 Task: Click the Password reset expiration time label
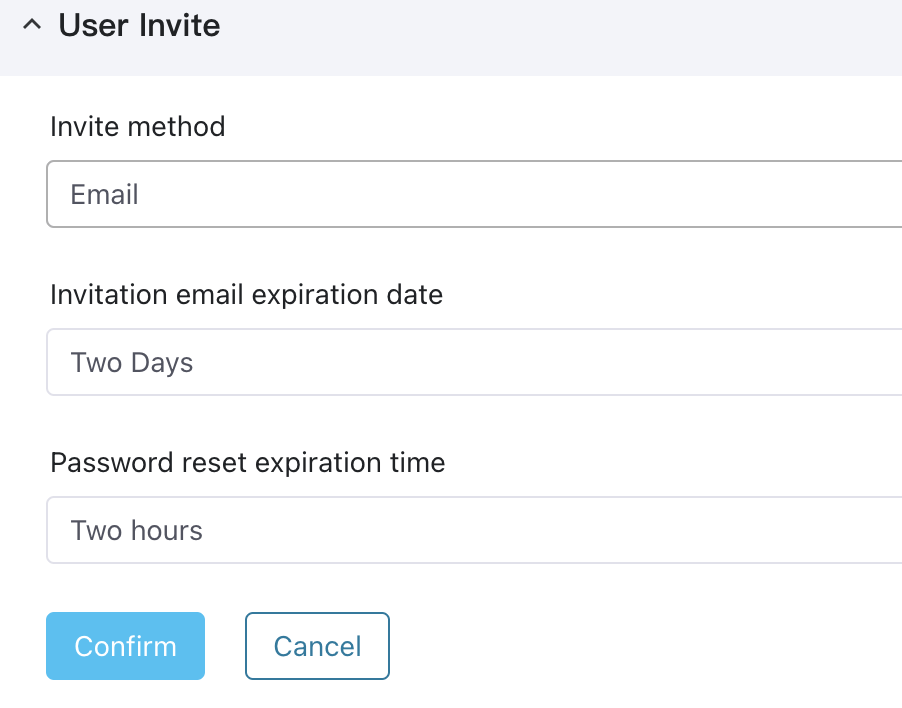(x=248, y=462)
